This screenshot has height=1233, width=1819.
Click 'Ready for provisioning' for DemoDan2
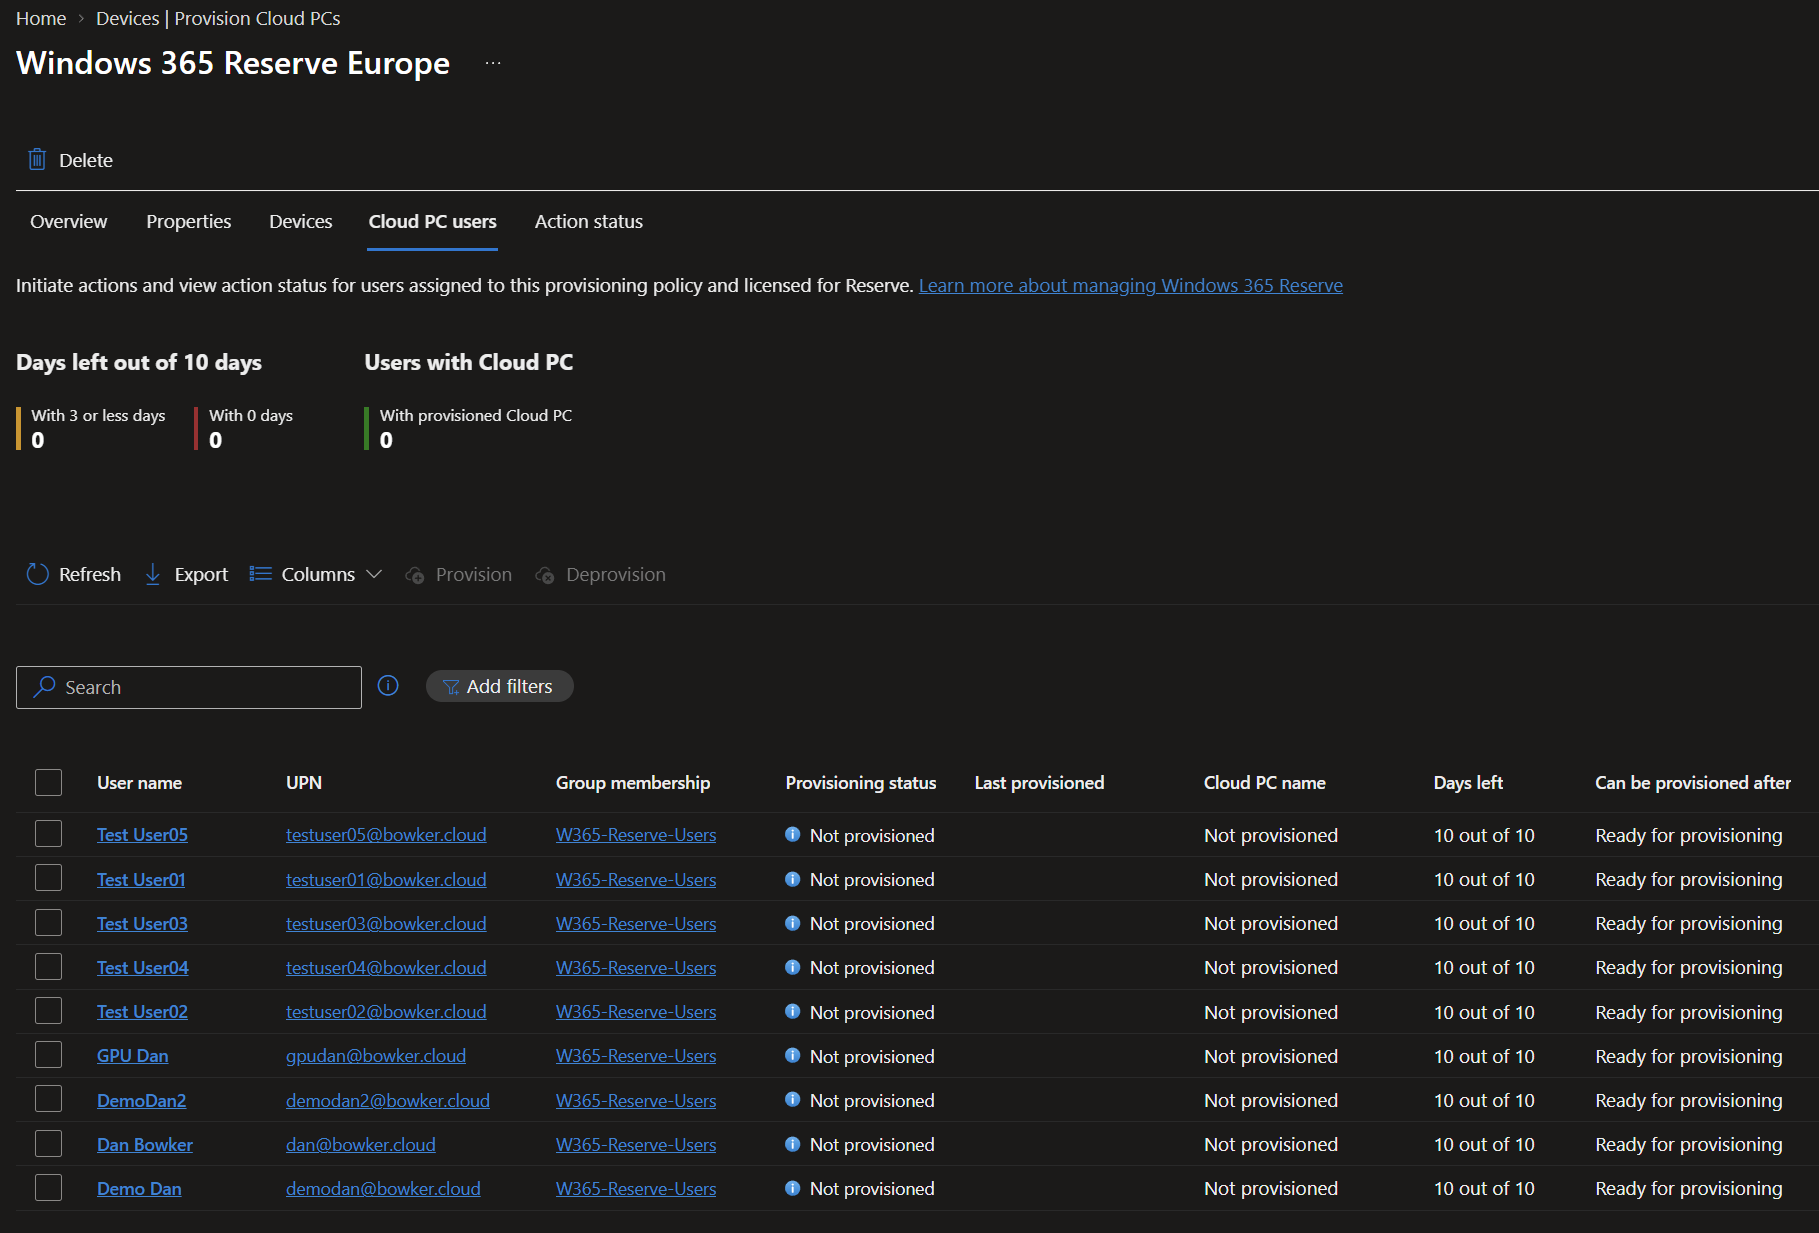[1688, 1100]
